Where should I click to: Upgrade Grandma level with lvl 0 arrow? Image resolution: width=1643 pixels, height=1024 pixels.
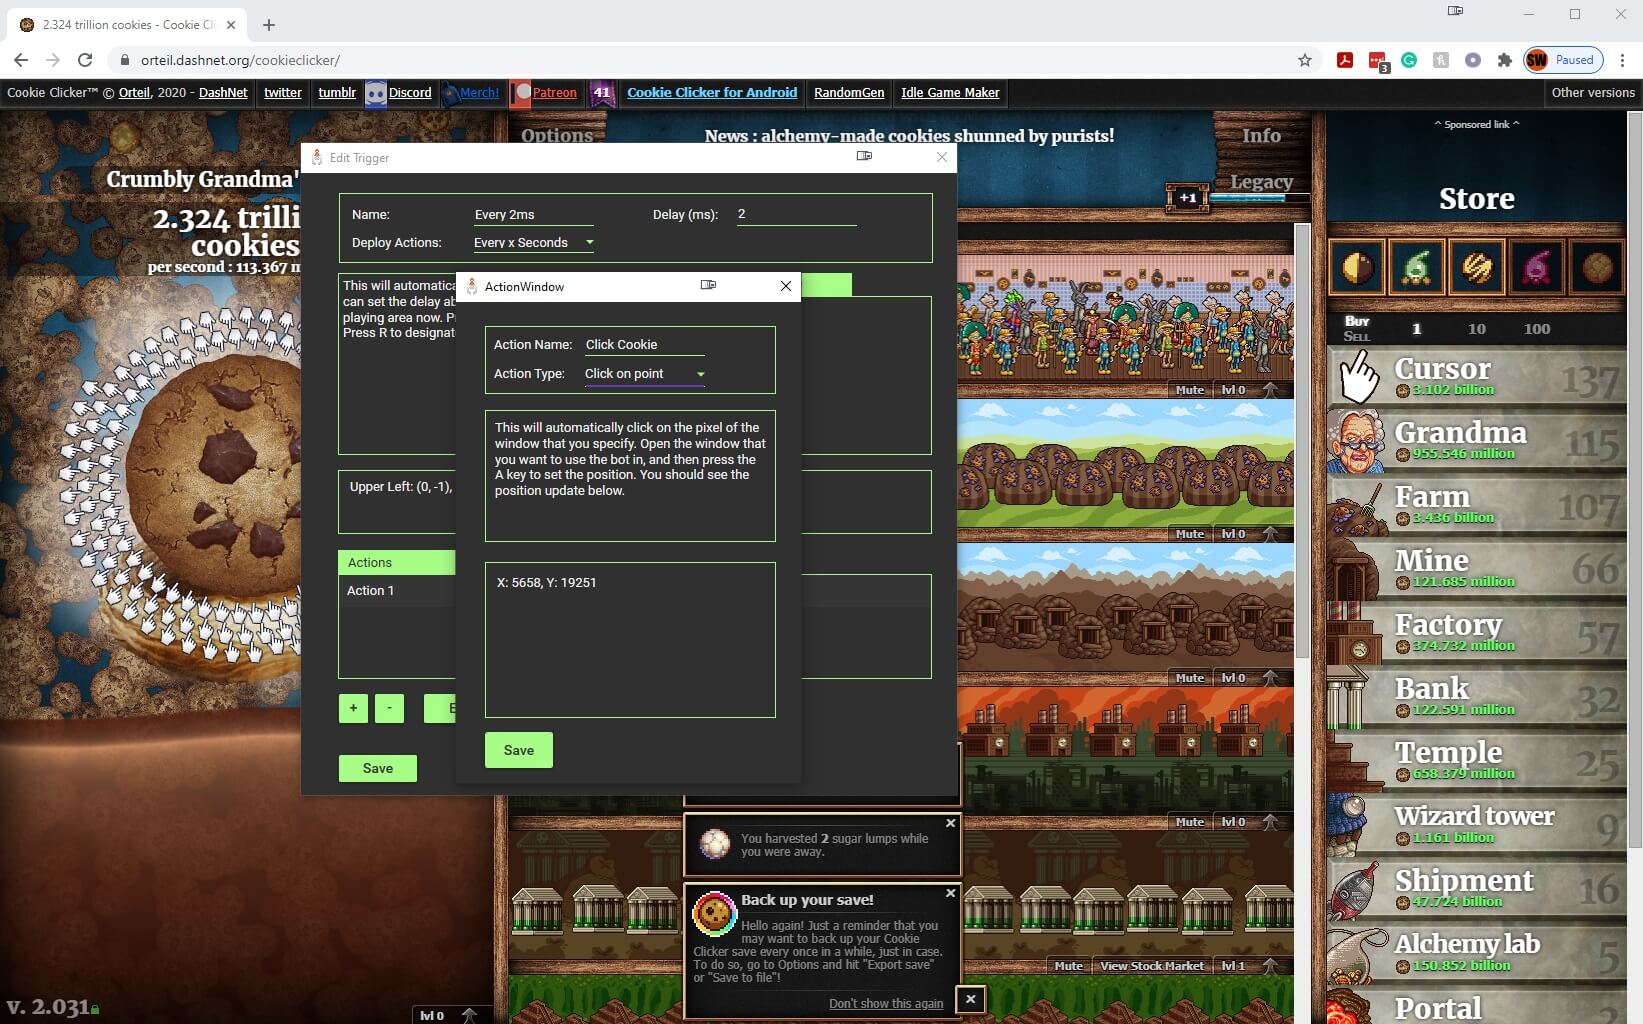tap(1270, 390)
